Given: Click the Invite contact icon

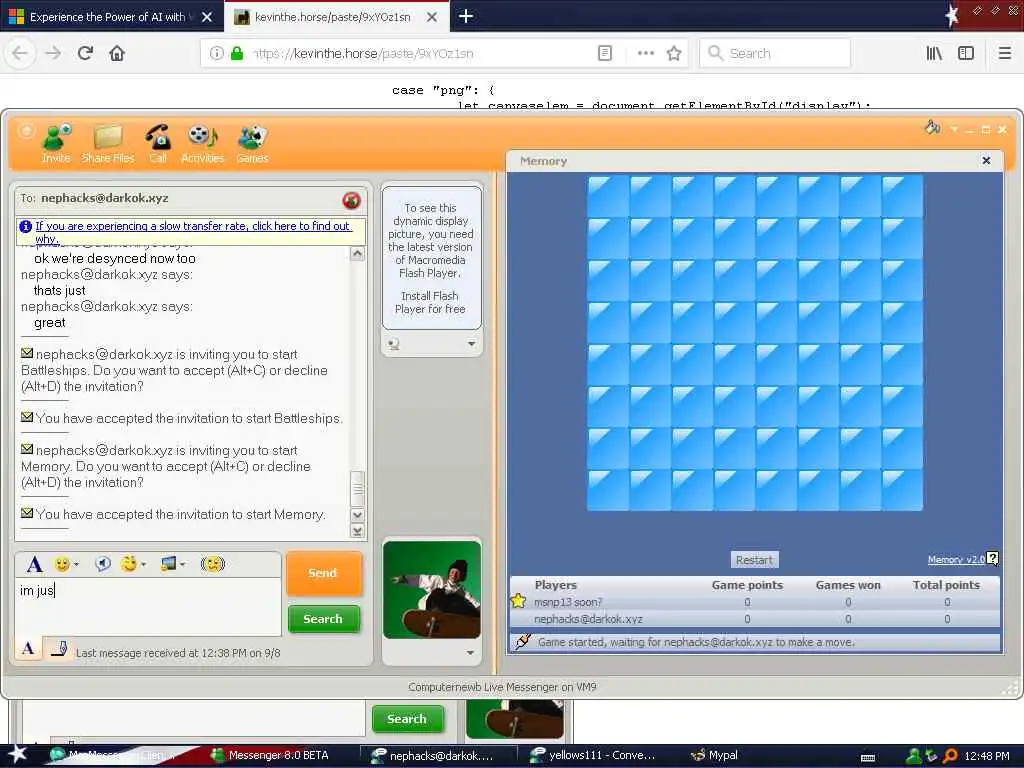Looking at the screenshot, I should 56,144.
